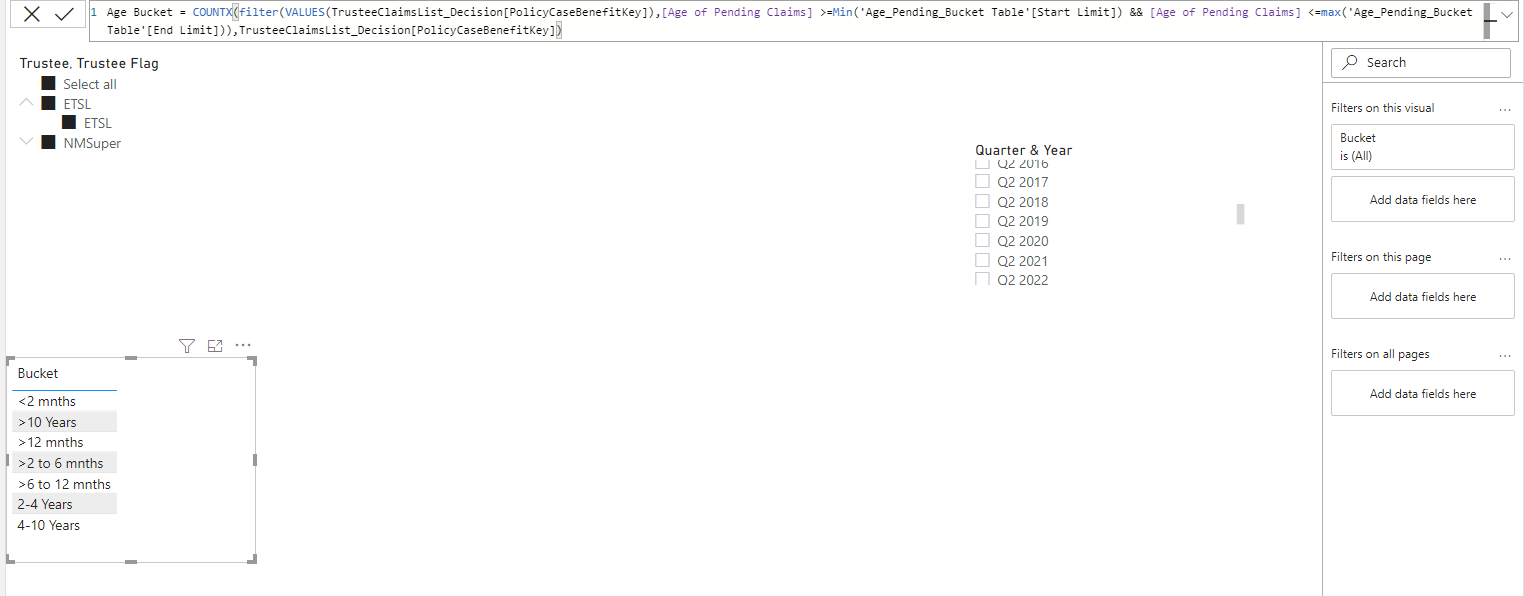Click the Trustee, Trustee Flag slicer title
1524x596 pixels.
click(89, 63)
